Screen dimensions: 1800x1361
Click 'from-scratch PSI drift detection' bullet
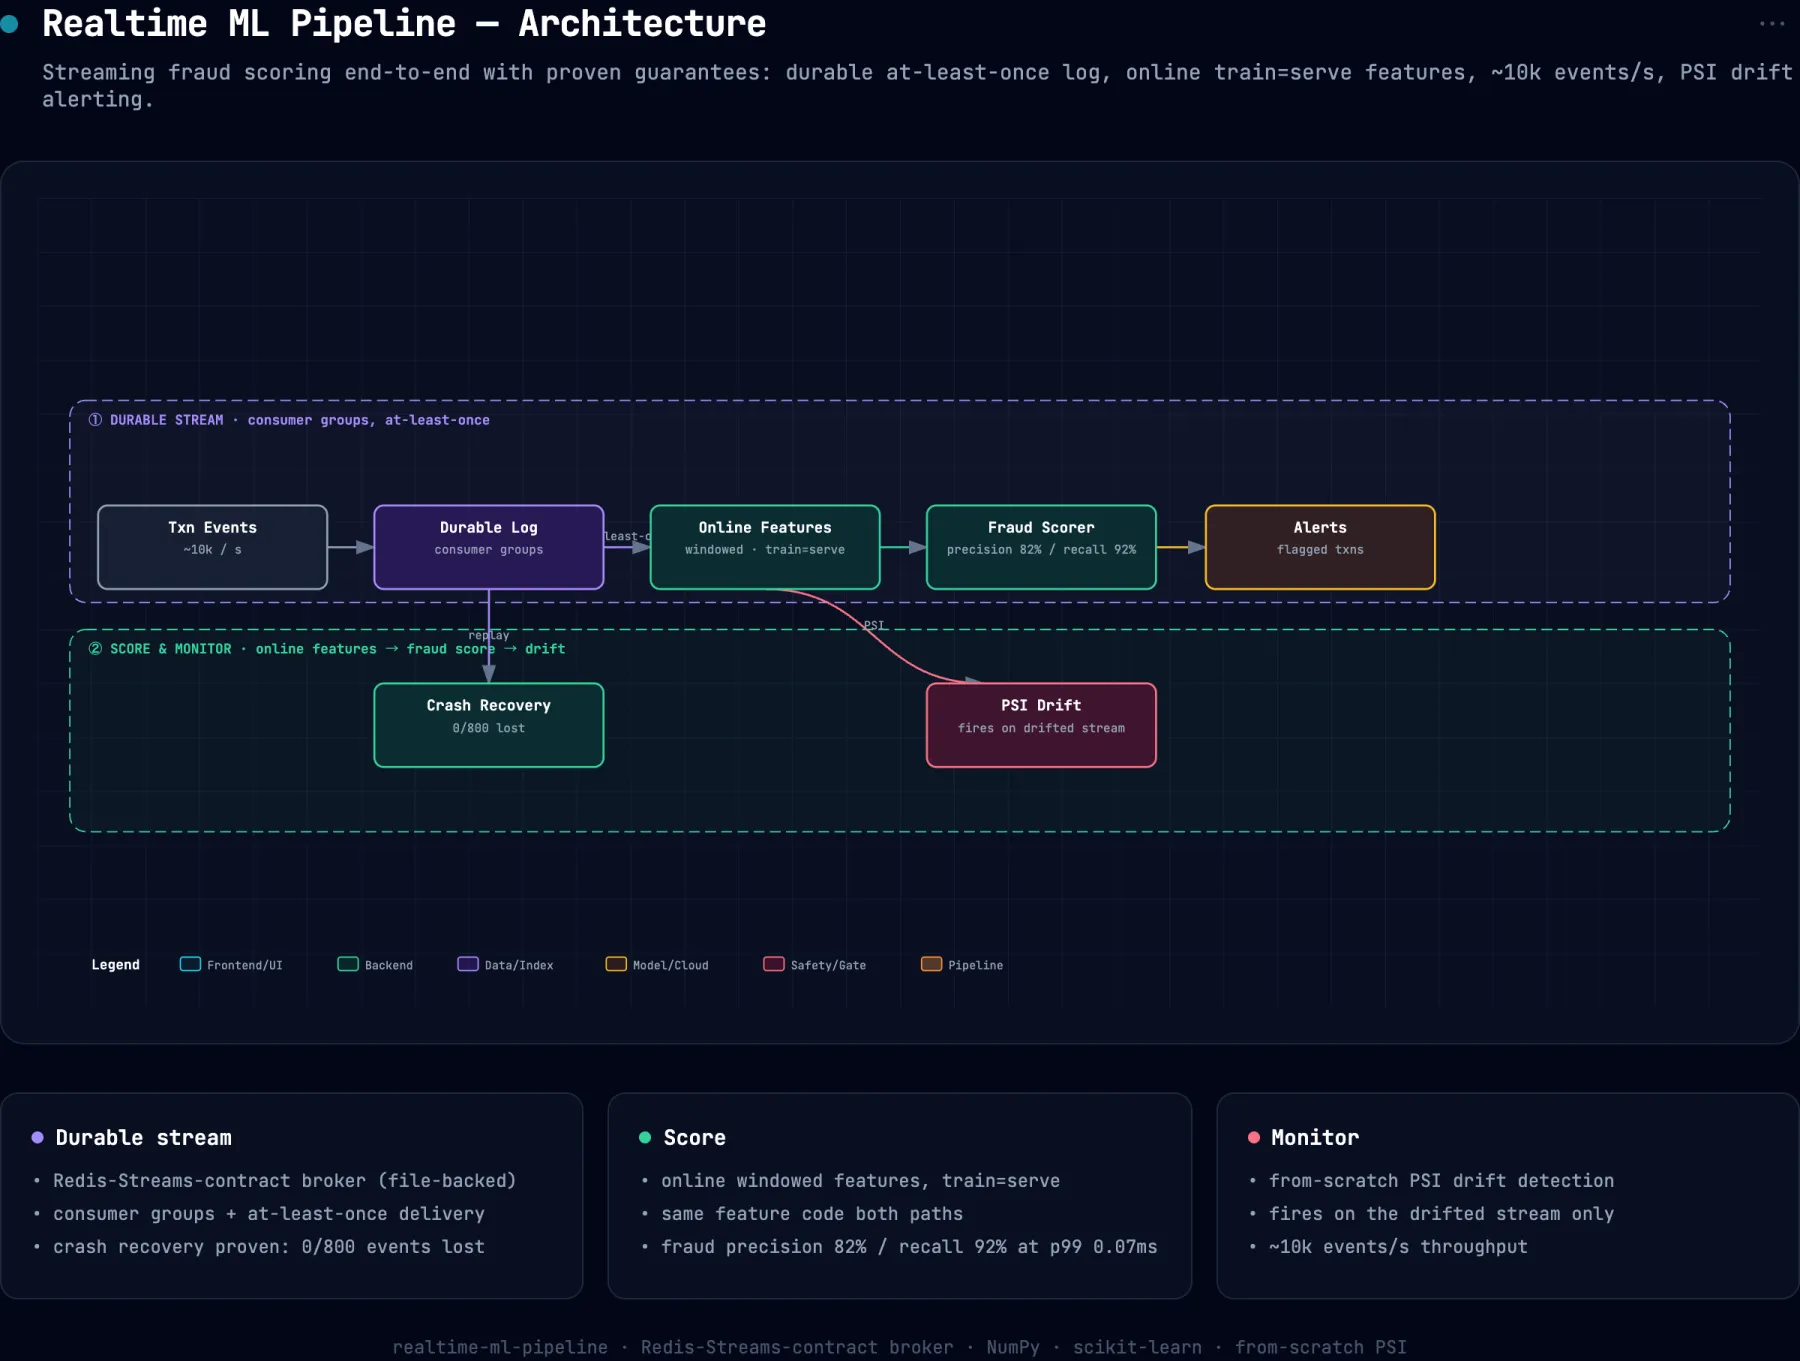[1441, 1181]
